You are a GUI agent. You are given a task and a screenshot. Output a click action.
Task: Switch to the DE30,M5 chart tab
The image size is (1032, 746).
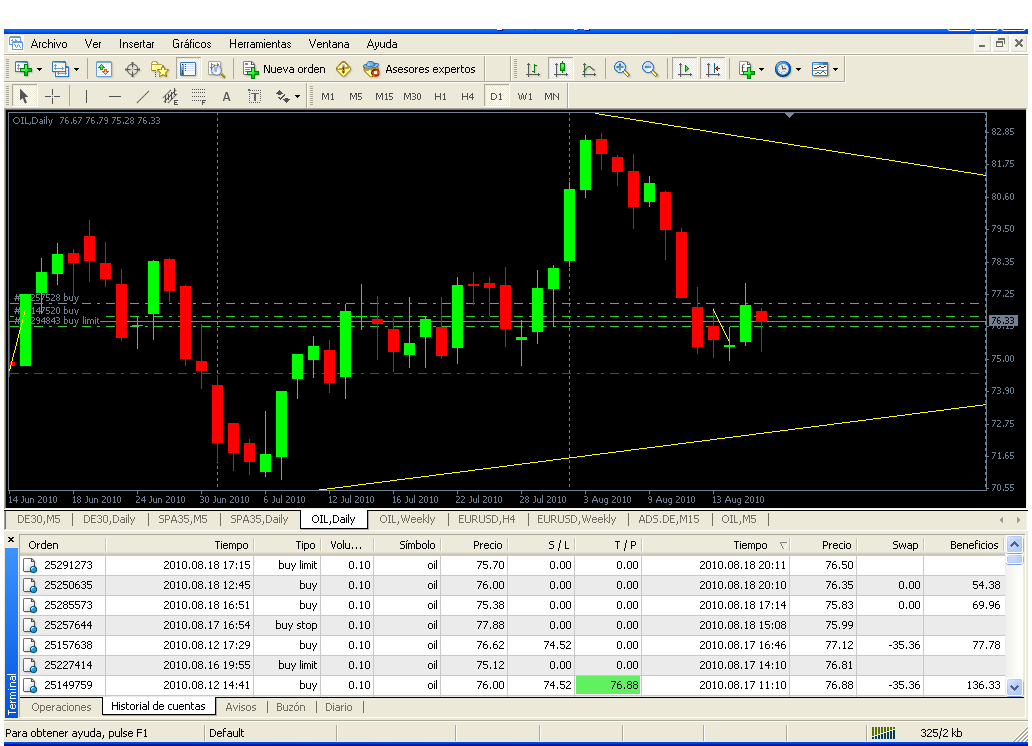click(39, 520)
